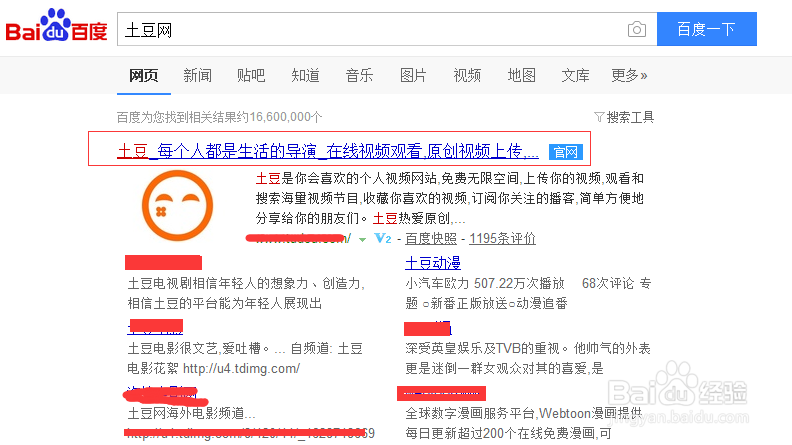Expand the 更多» menu
Viewport: 792px width, 445px height.
click(629, 76)
